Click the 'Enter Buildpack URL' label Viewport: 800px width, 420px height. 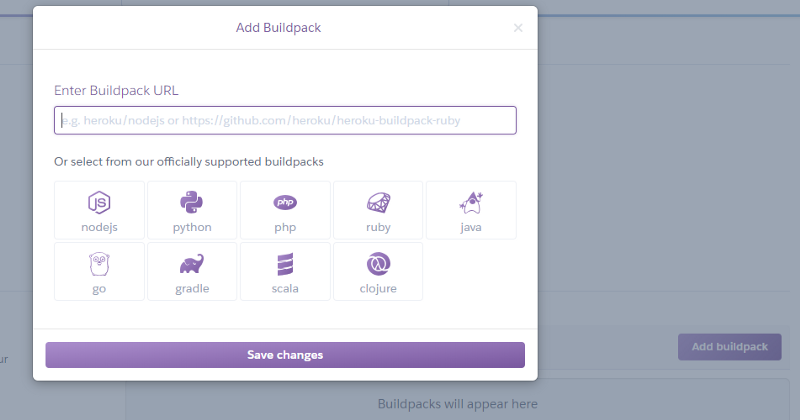pos(116,90)
